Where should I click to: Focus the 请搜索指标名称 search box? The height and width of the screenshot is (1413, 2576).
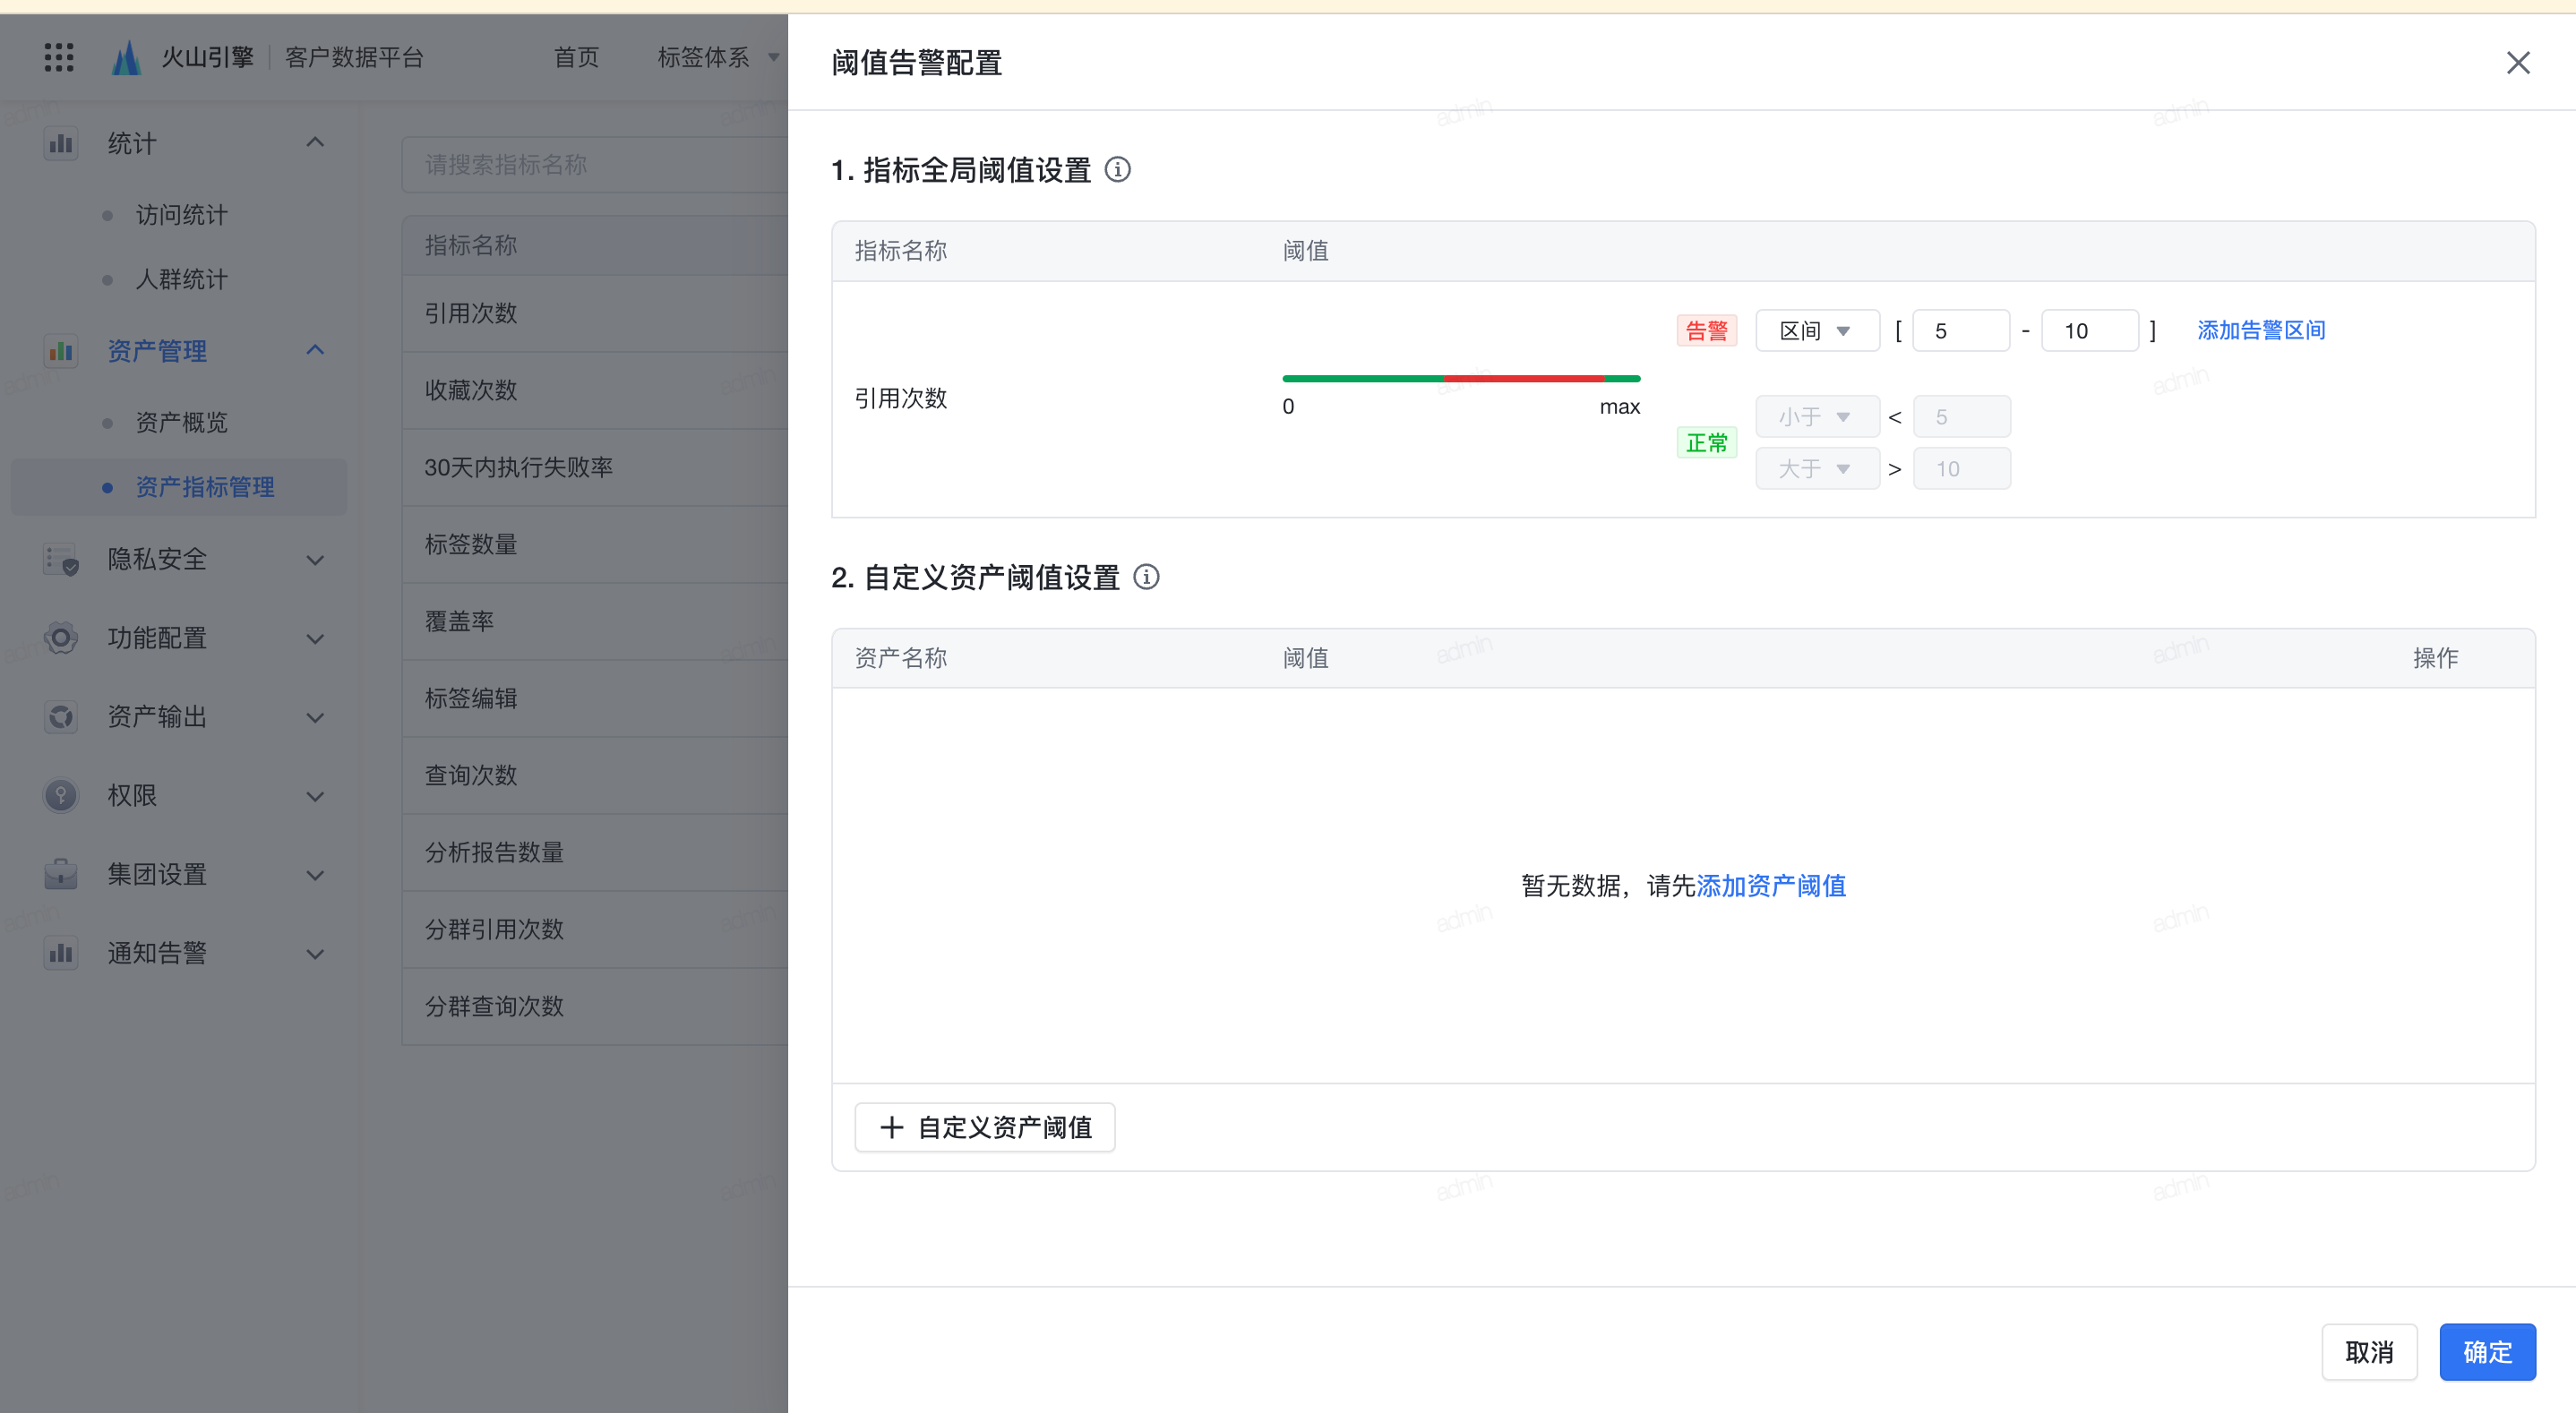pyautogui.click(x=595, y=165)
